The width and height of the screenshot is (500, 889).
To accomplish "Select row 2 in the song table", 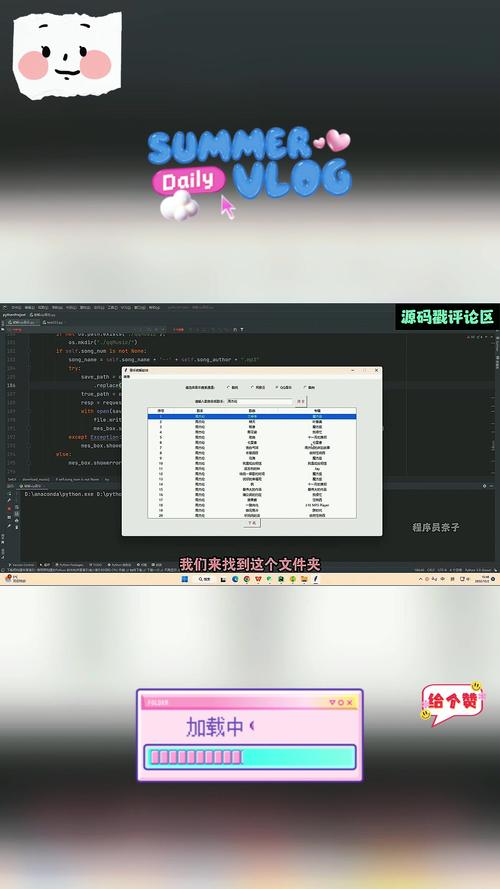I will coord(252,422).
